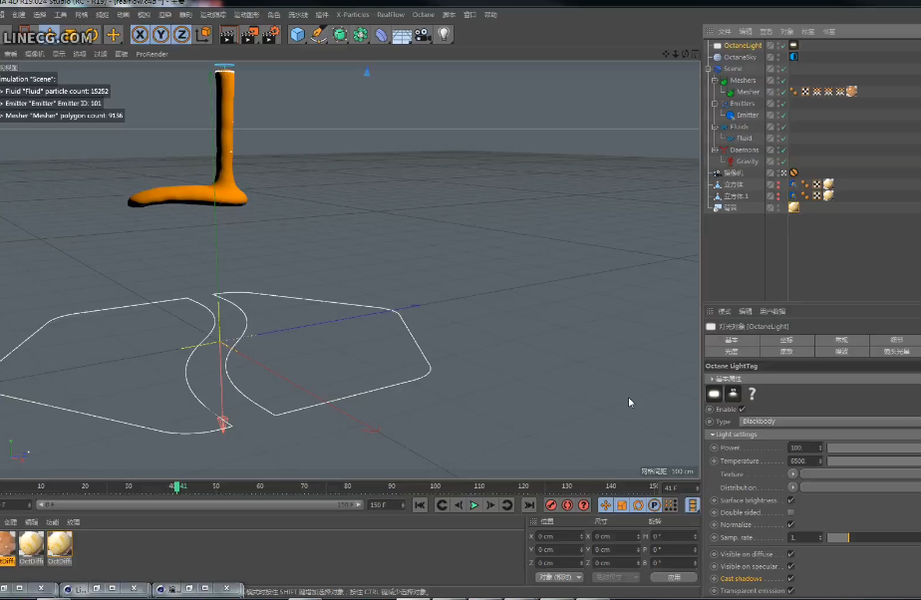The width and height of the screenshot is (921, 600).
Task: Toggle the Surface brightness checkbox
Action: [791, 500]
